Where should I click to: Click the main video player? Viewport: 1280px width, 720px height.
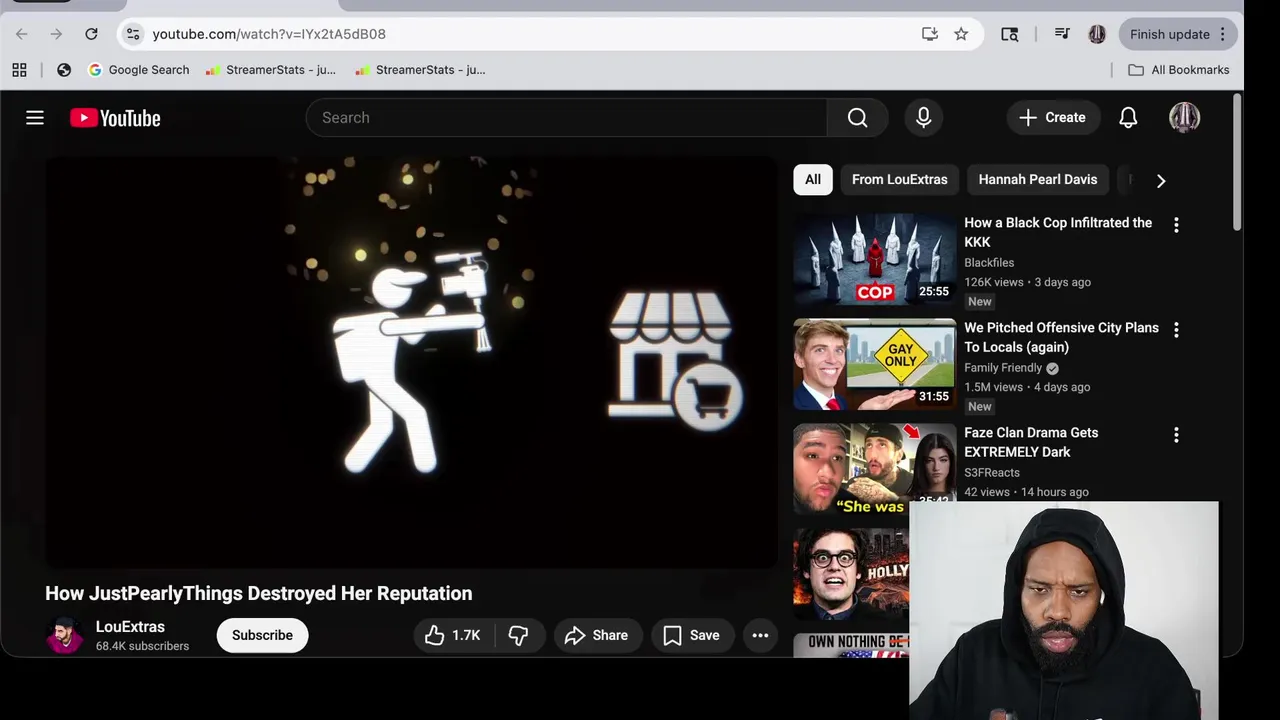pyautogui.click(x=411, y=362)
